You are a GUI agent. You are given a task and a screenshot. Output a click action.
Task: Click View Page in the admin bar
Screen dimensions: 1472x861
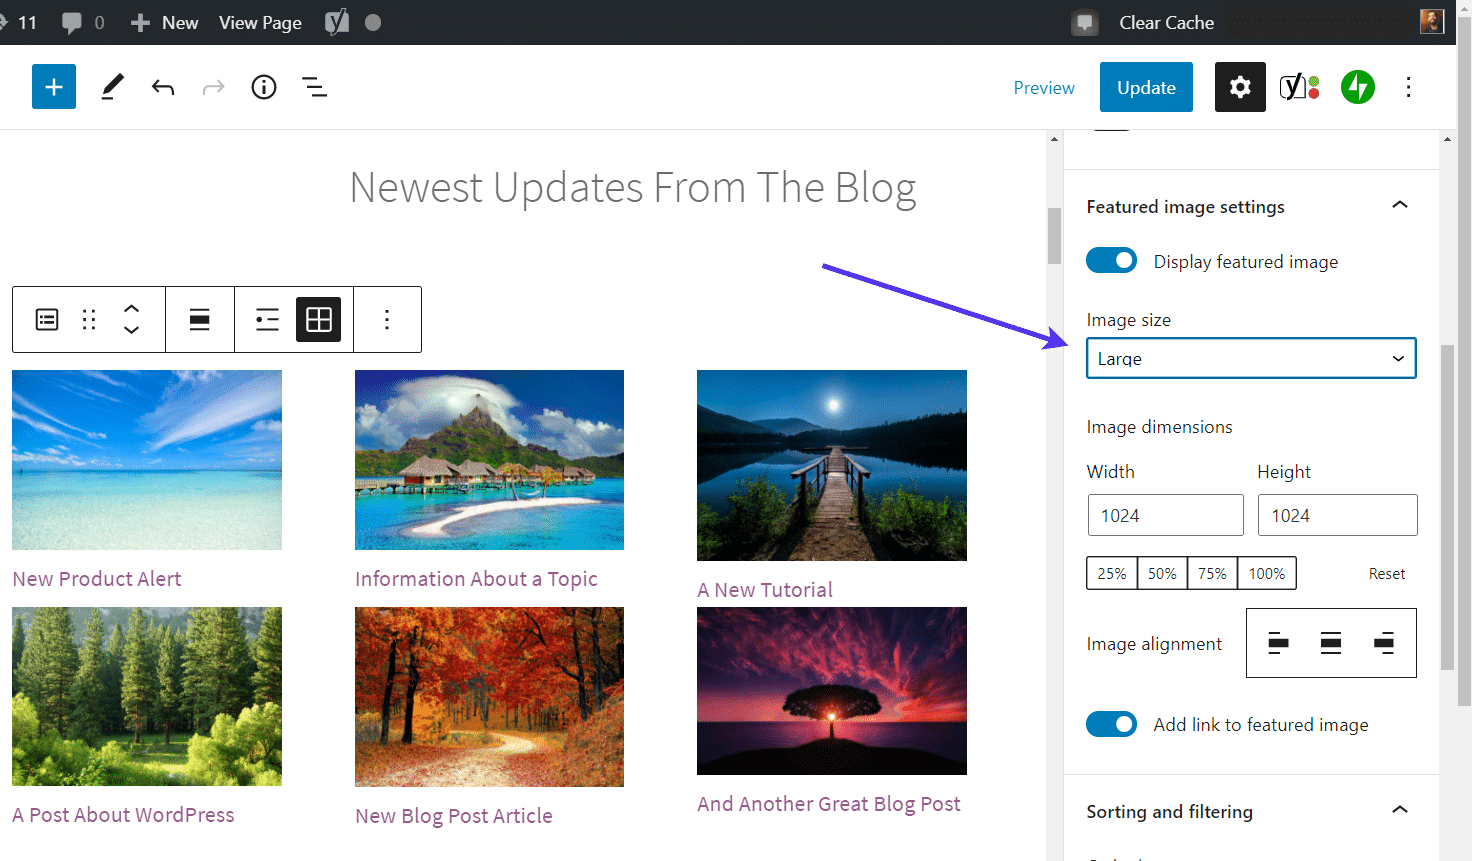[x=260, y=22]
